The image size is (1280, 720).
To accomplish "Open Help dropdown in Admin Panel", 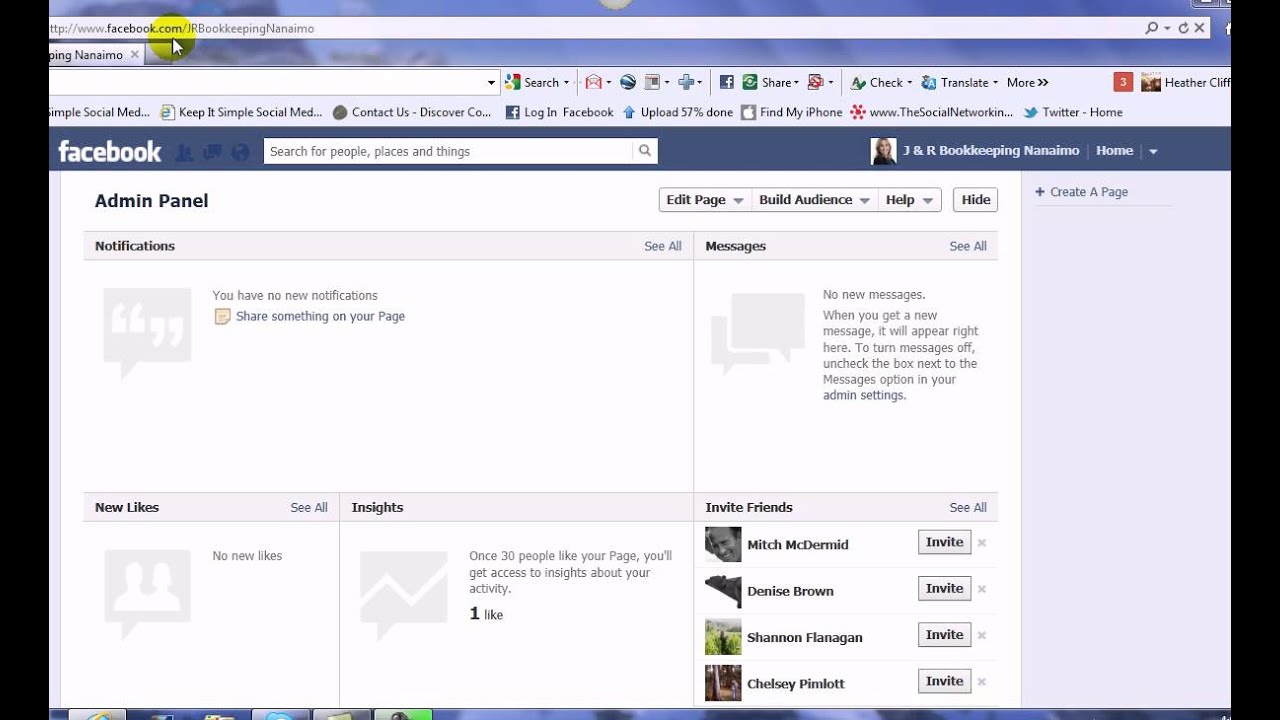I will (909, 200).
